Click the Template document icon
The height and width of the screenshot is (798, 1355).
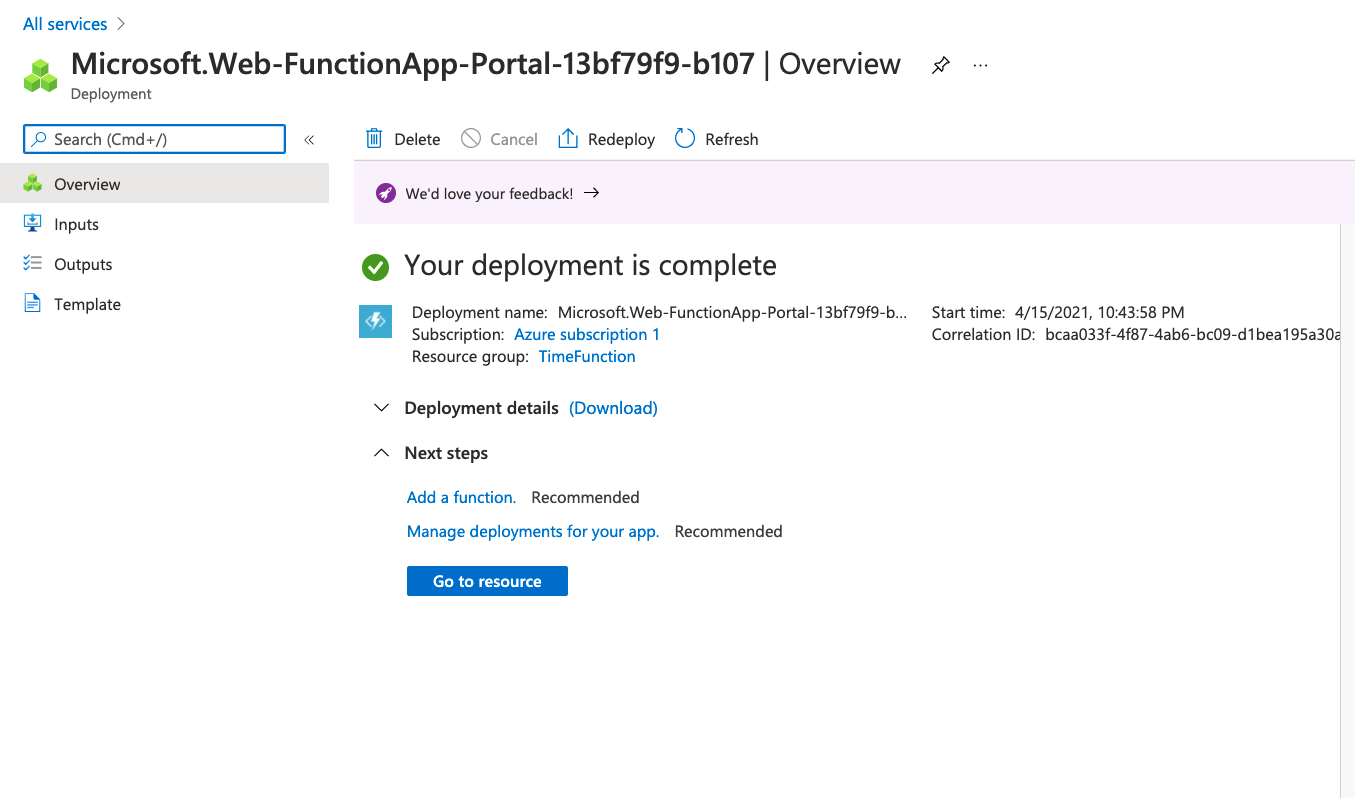point(33,304)
